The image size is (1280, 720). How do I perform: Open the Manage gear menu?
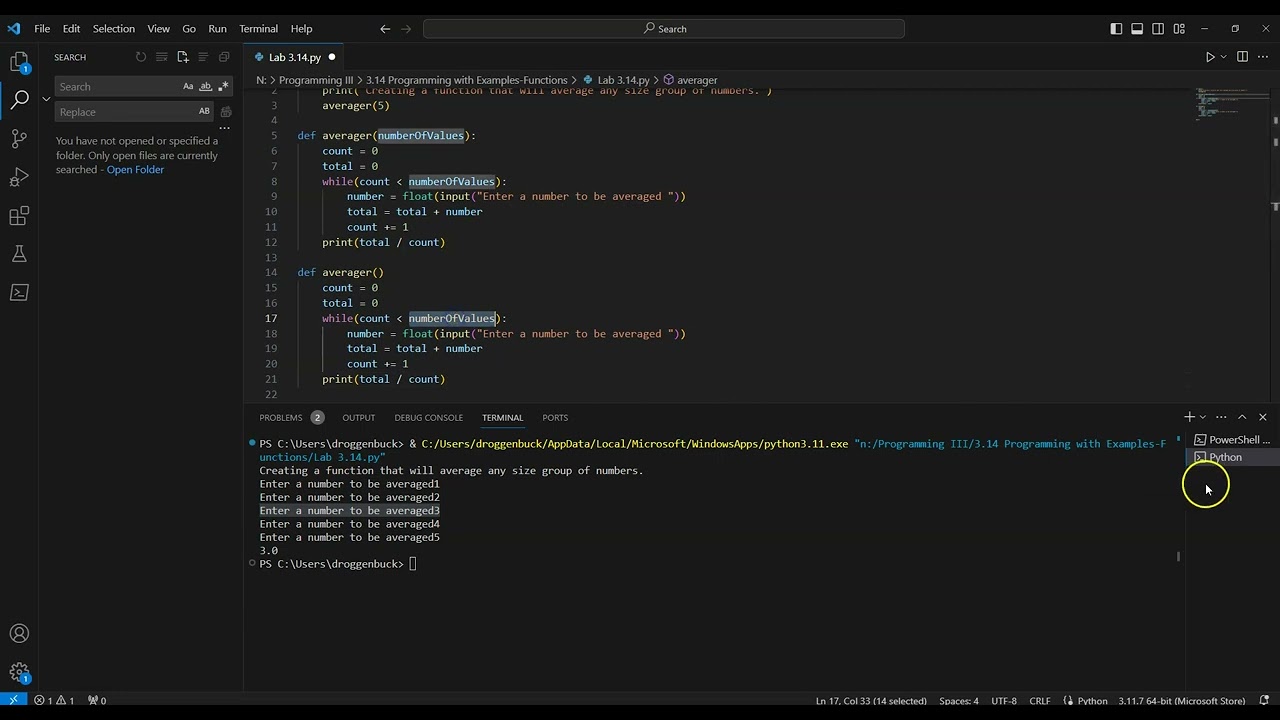tap(19, 673)
